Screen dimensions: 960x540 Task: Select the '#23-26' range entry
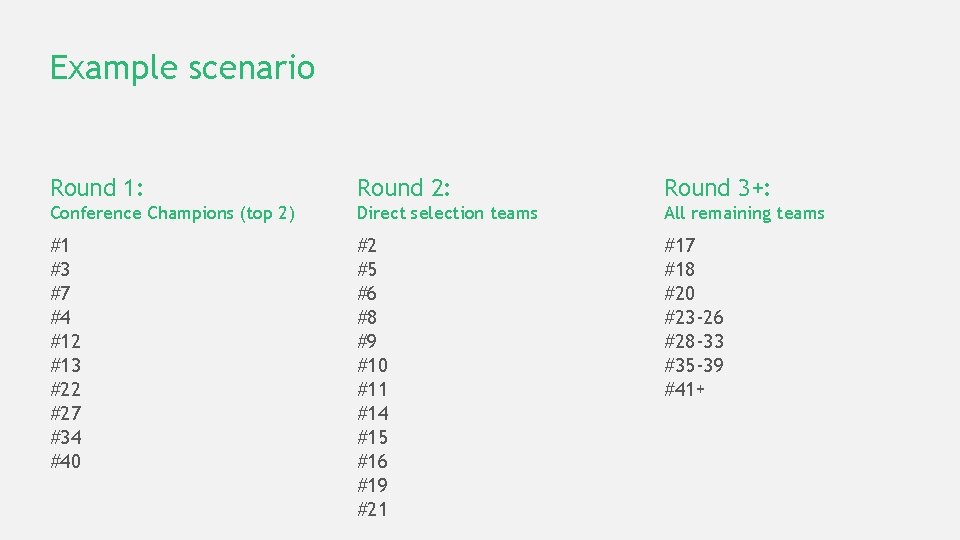pyautogui.click(x=694, y=317)
